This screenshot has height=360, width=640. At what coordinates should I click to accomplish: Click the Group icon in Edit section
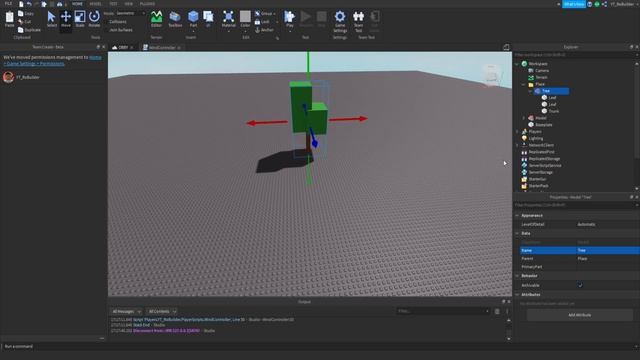(258, 13)
